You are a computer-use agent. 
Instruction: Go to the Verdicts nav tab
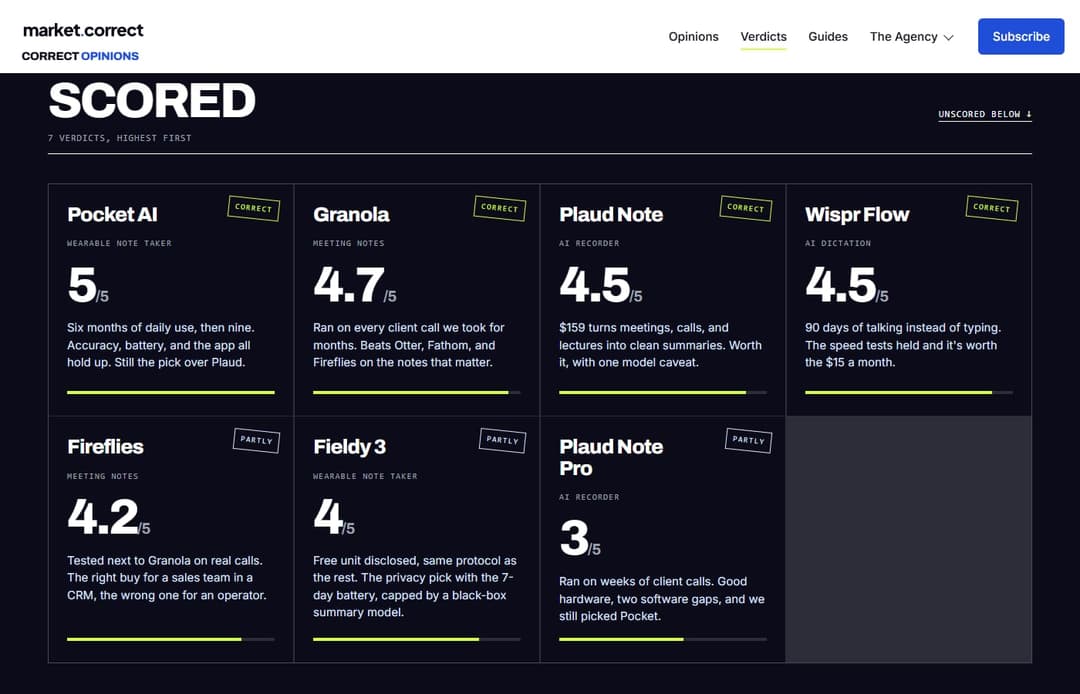(x=763, y=36)
